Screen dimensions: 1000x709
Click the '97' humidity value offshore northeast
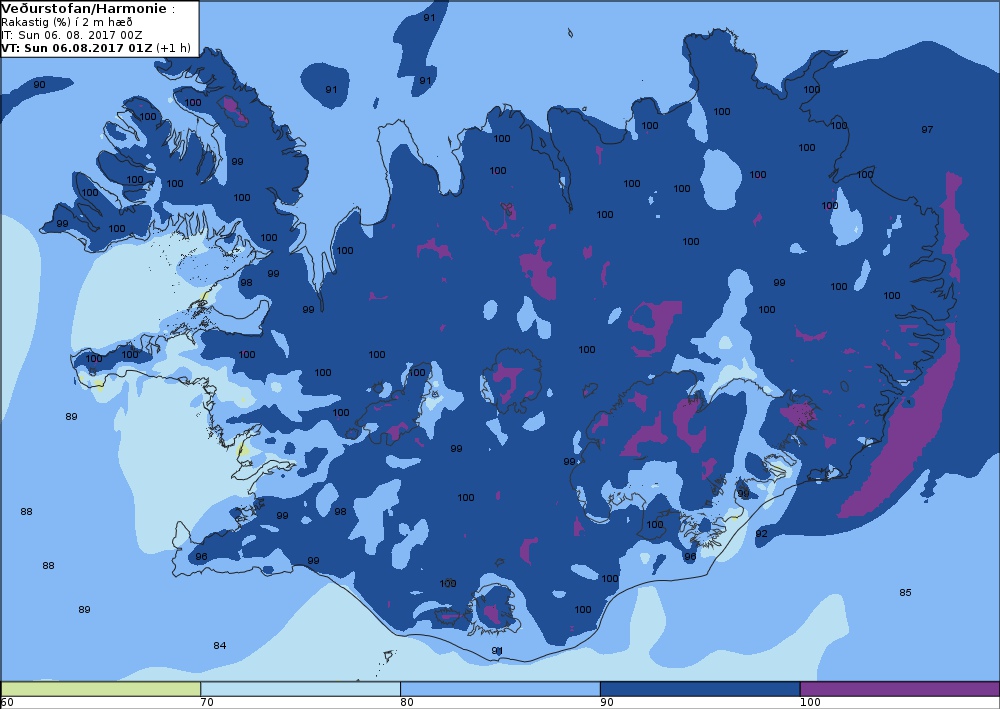(x=927, y=129)
